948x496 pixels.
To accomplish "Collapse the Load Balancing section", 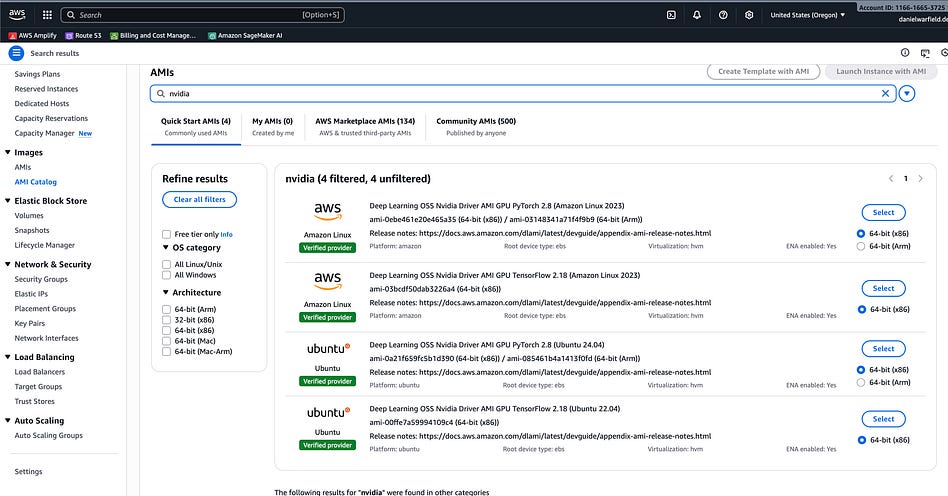I will [8, 357].
